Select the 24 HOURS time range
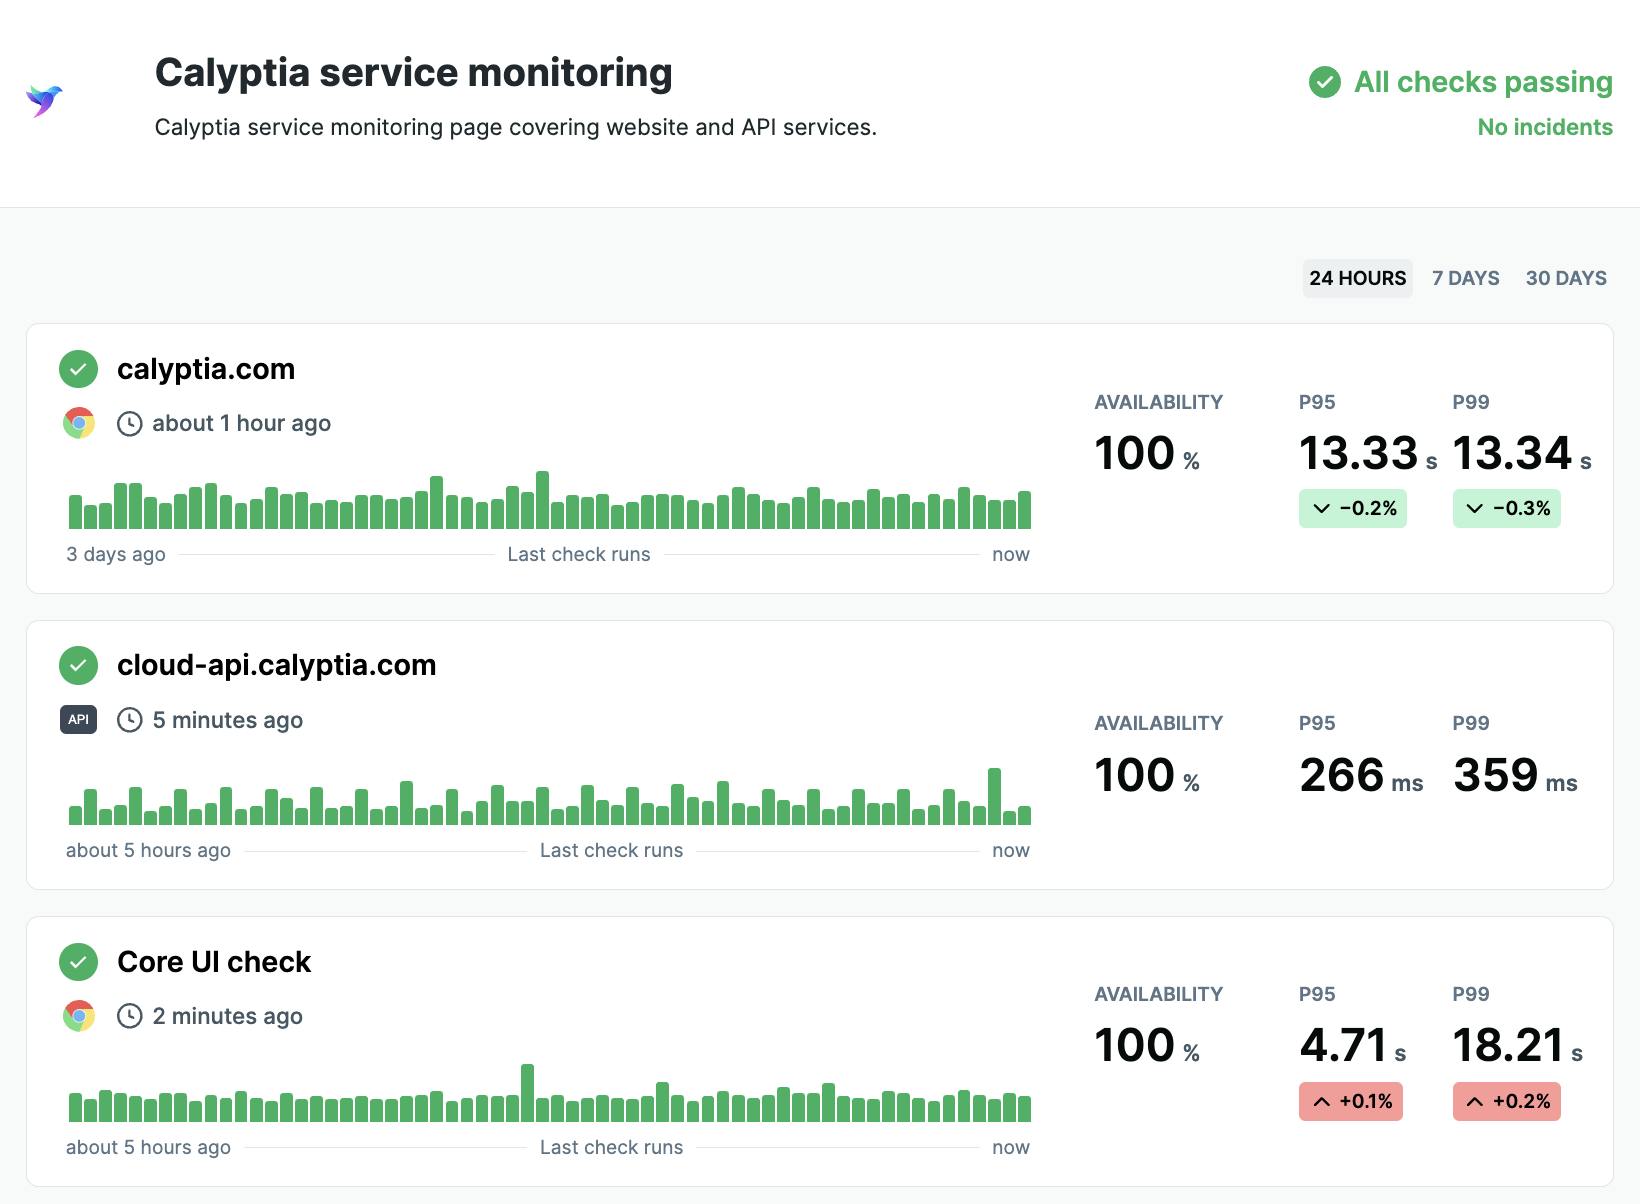The width and height of the screenshot is (1640, 1204). pos(1357,278)
